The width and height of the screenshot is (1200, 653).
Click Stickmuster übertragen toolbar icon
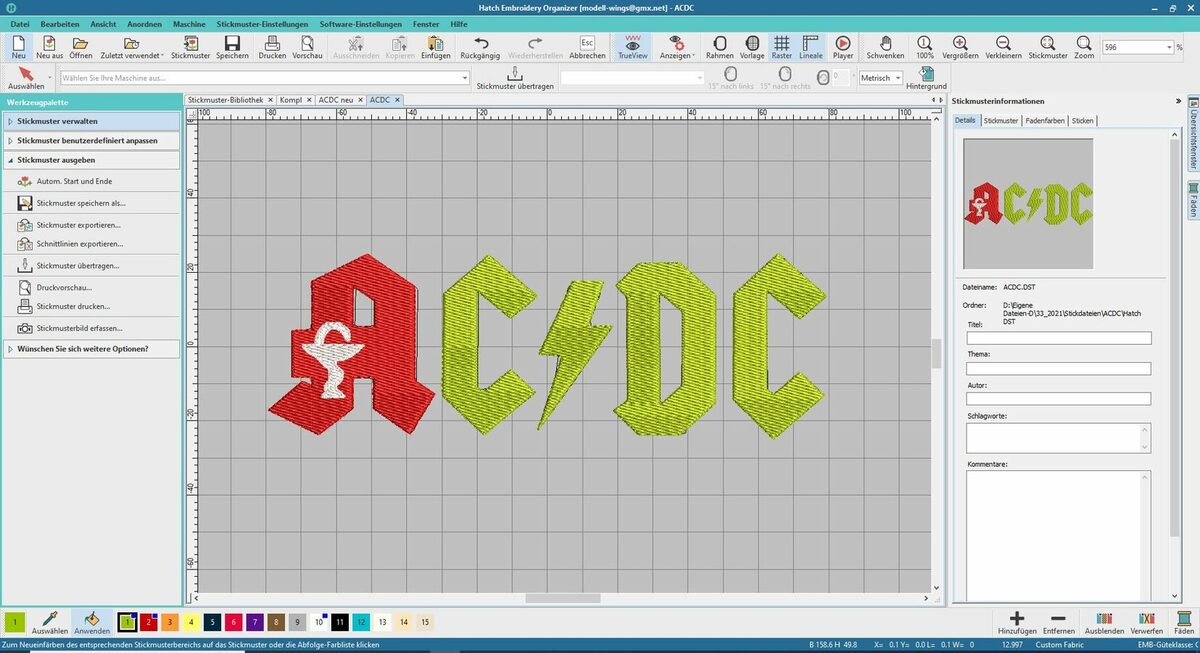[515, 79]
